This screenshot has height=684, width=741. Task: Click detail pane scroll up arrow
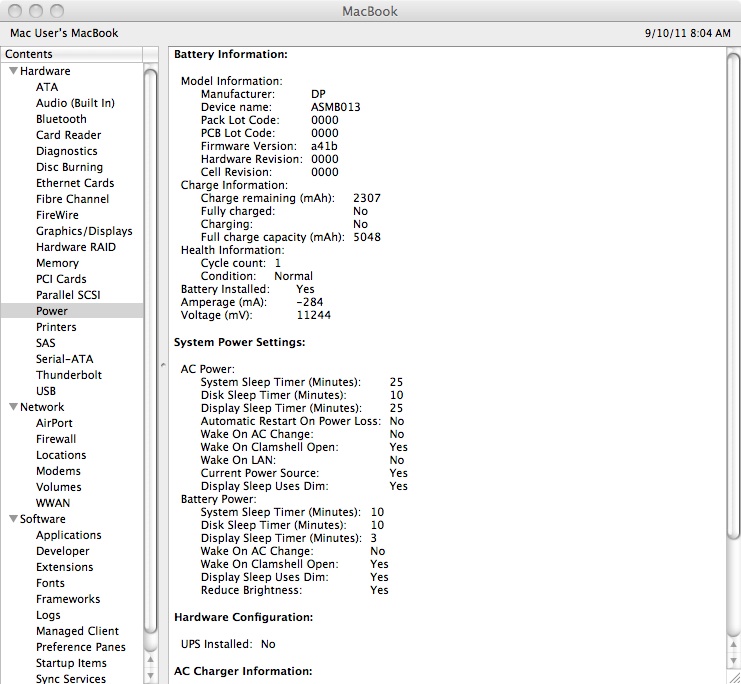pos(733,644)
